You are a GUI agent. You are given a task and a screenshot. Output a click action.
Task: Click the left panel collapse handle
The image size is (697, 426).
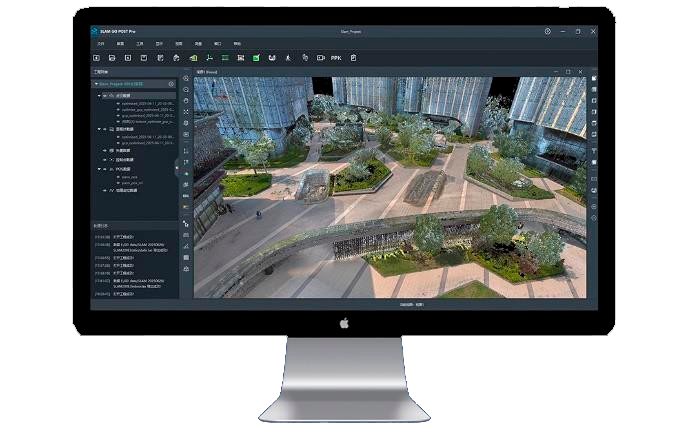tap(178, 166)
